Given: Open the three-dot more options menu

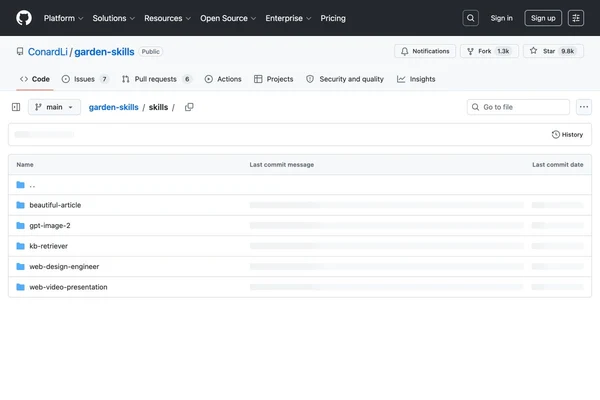Looking at the screenshot, I should point(584,107).
